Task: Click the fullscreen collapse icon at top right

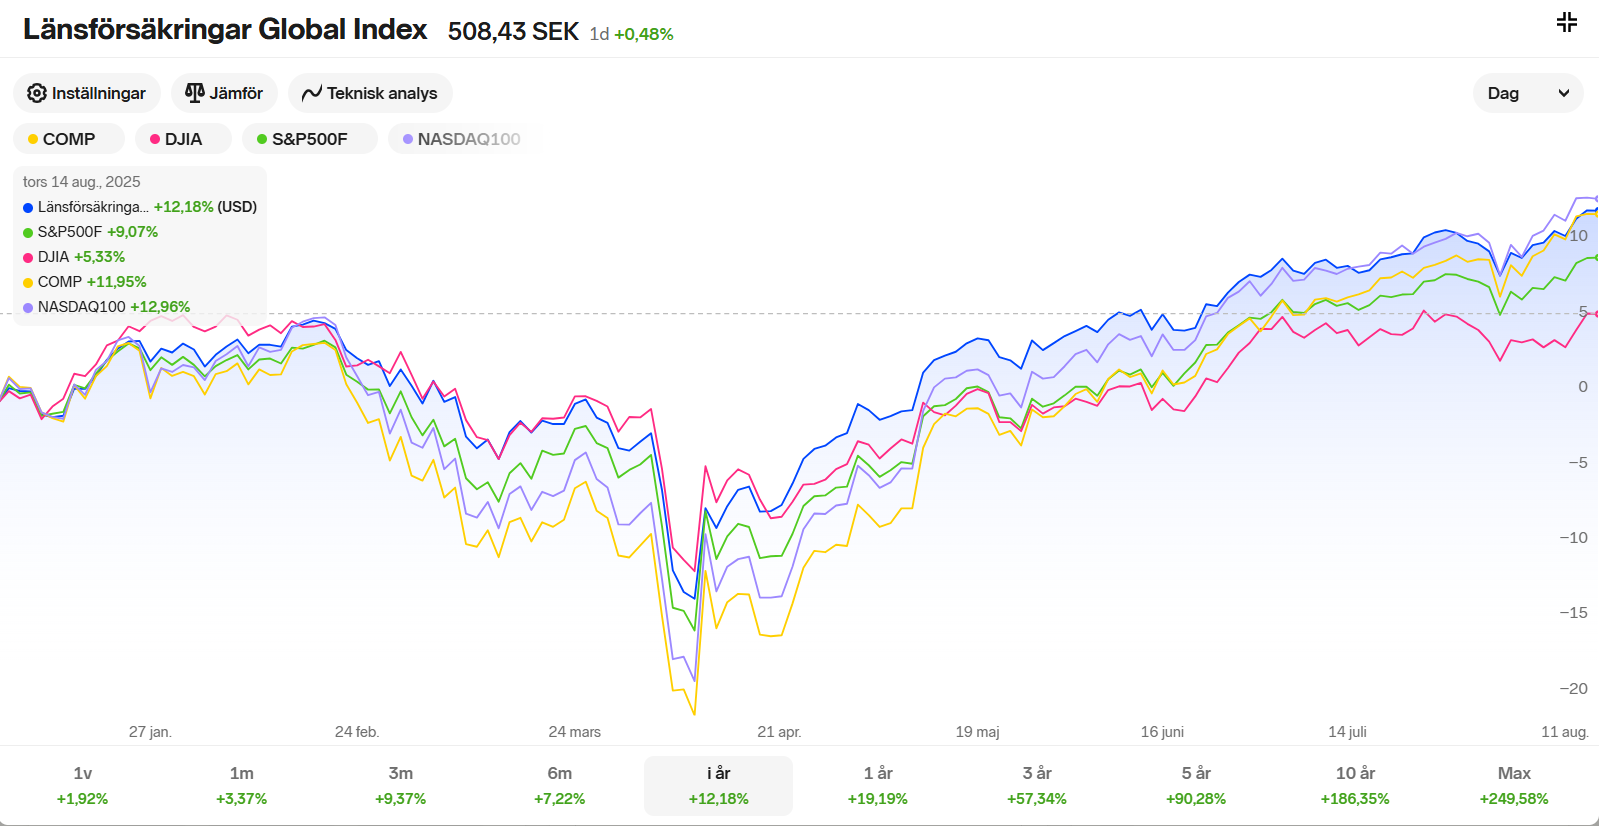Action: (x=1567, y=22)
